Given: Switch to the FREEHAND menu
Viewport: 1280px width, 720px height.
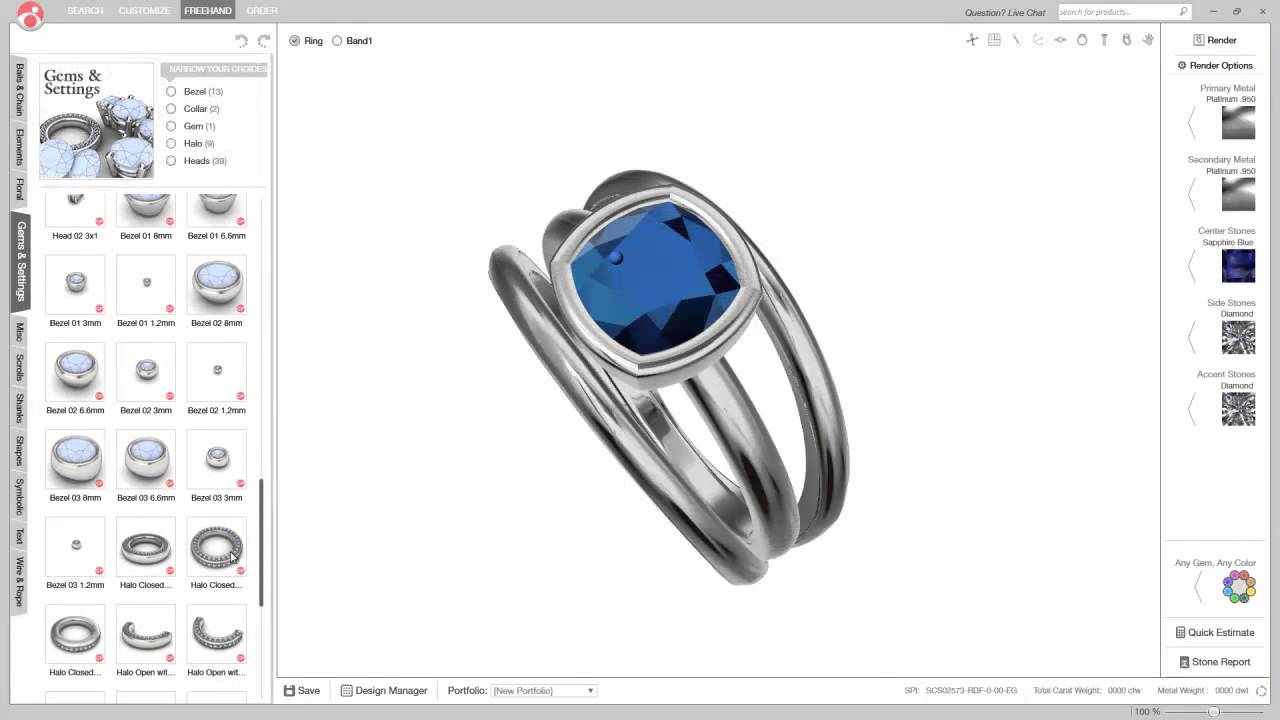Looking at the screenshot, I should 206,10.
